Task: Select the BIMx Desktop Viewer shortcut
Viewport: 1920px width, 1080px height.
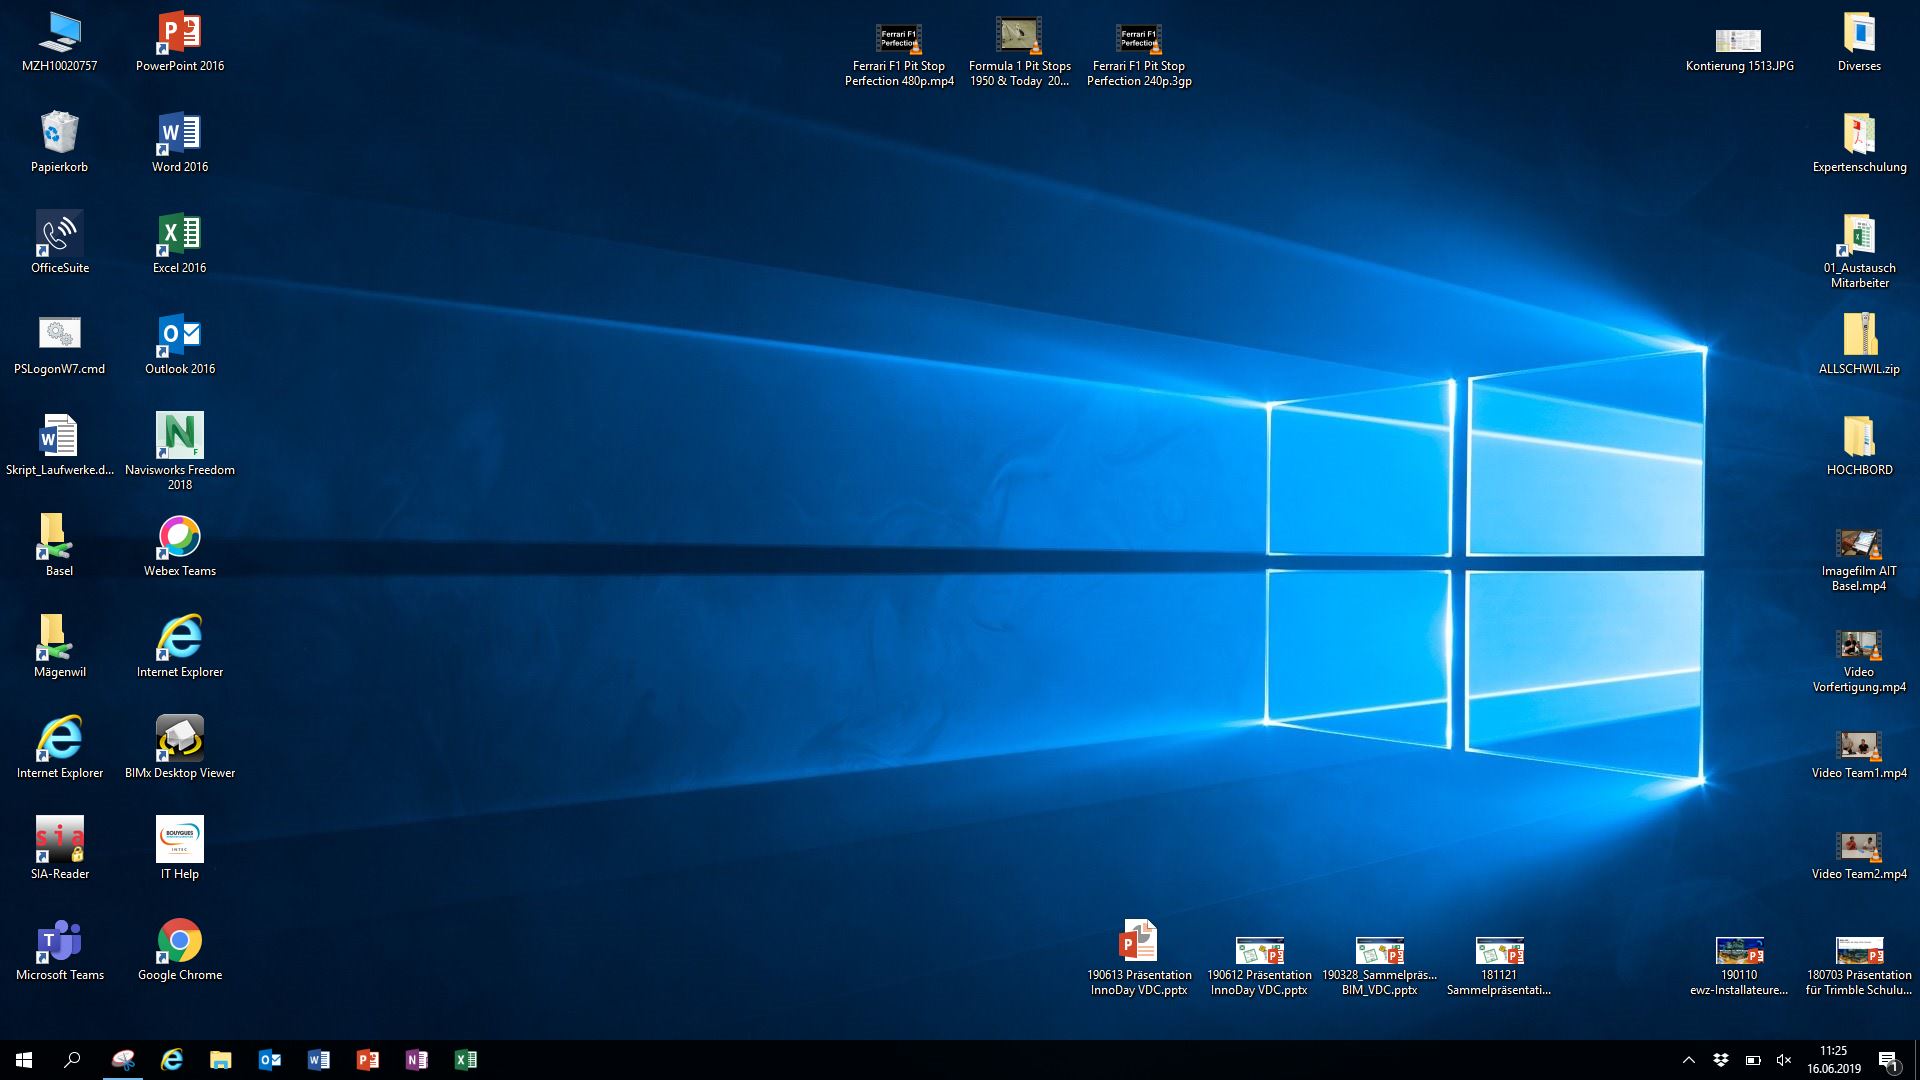Action: point(180,740)
